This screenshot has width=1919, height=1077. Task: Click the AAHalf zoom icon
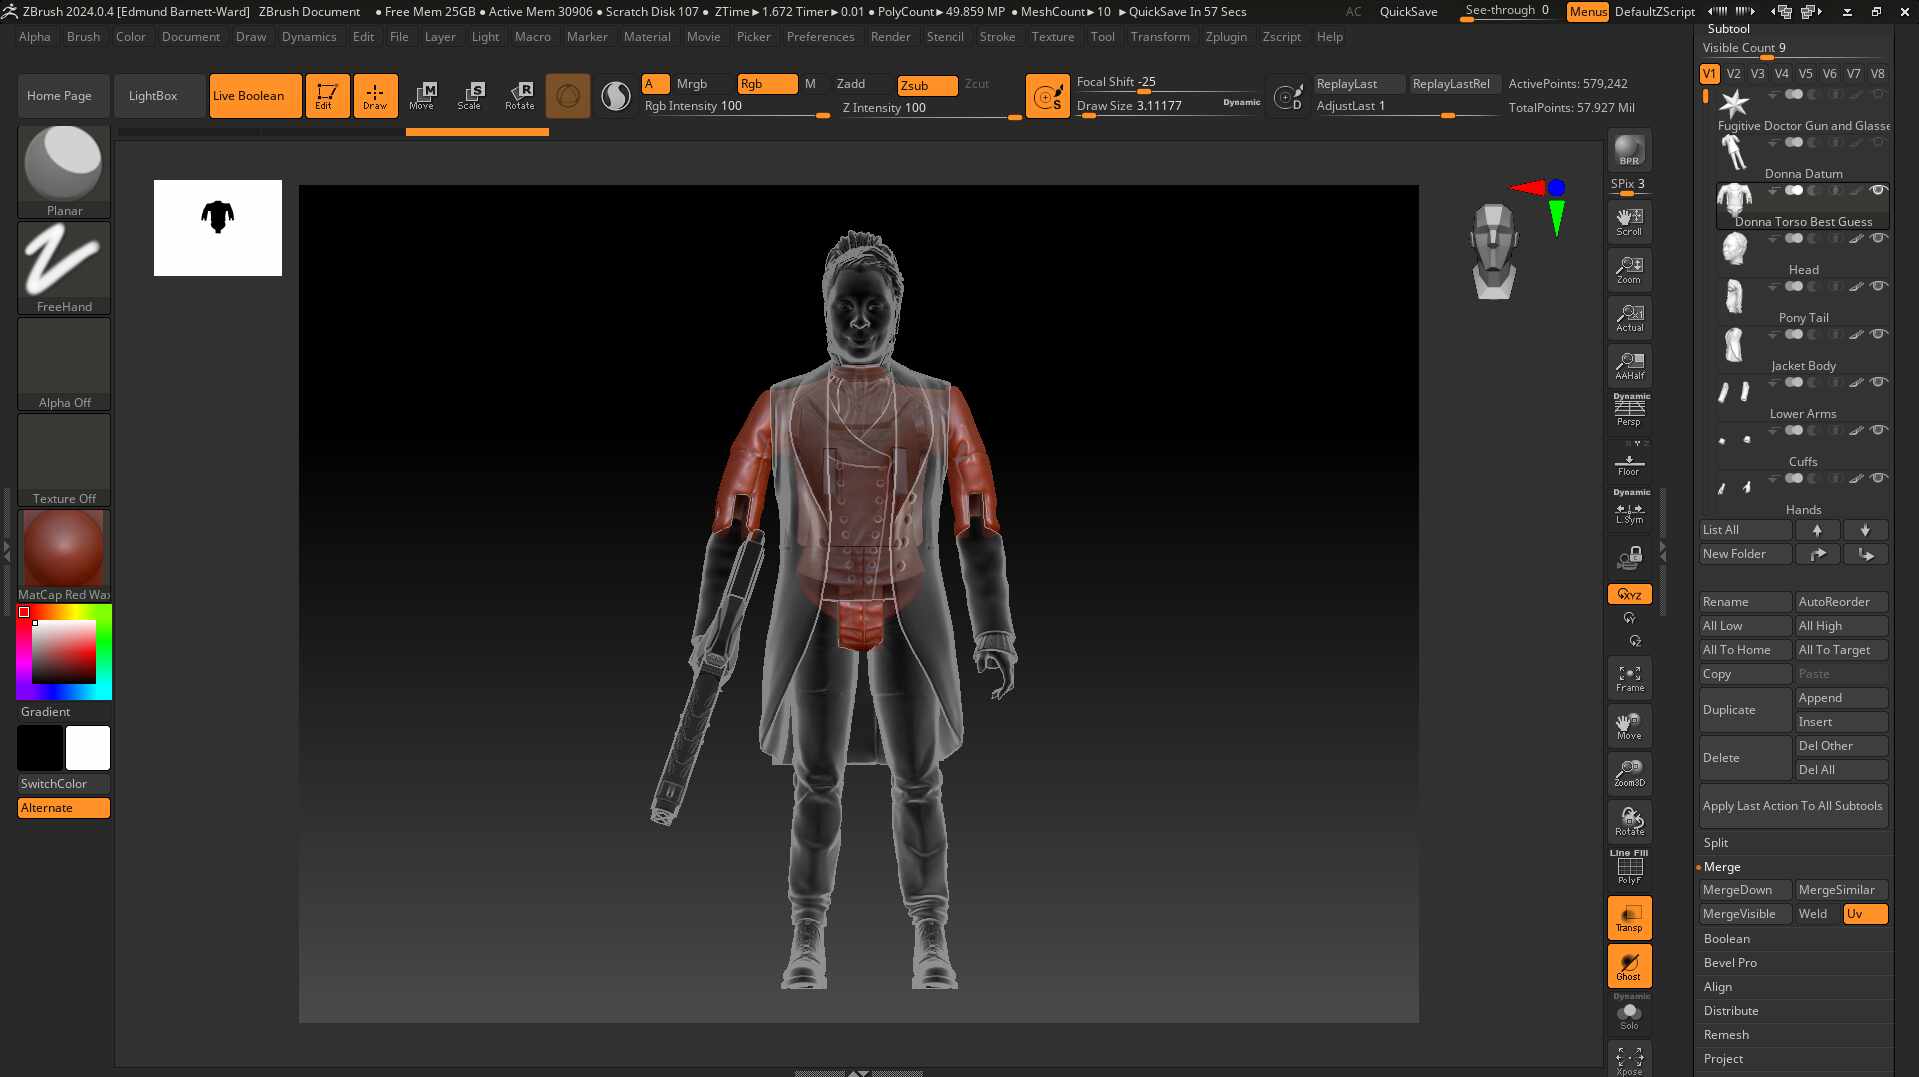(x=1629, y=366)
